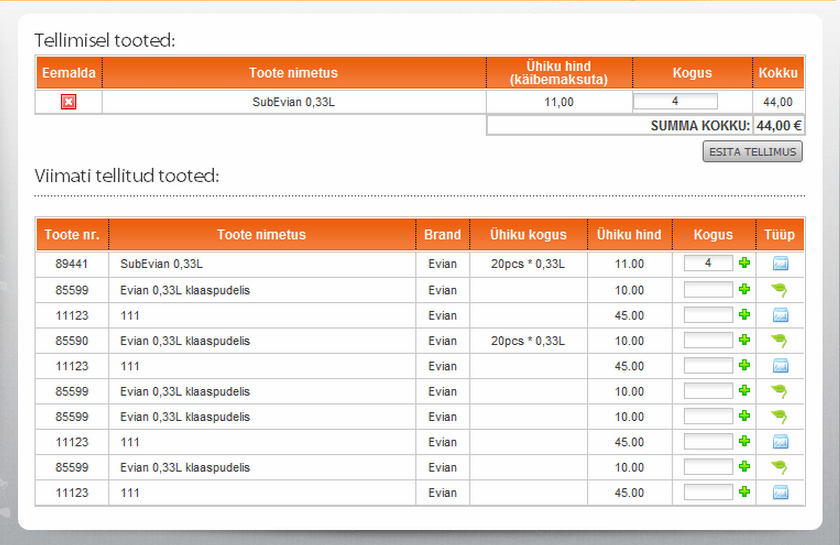Focus quantity field in the first 85599 row
Image resolution: width=840 pixels, height=545 pixels.
[708, 289]
